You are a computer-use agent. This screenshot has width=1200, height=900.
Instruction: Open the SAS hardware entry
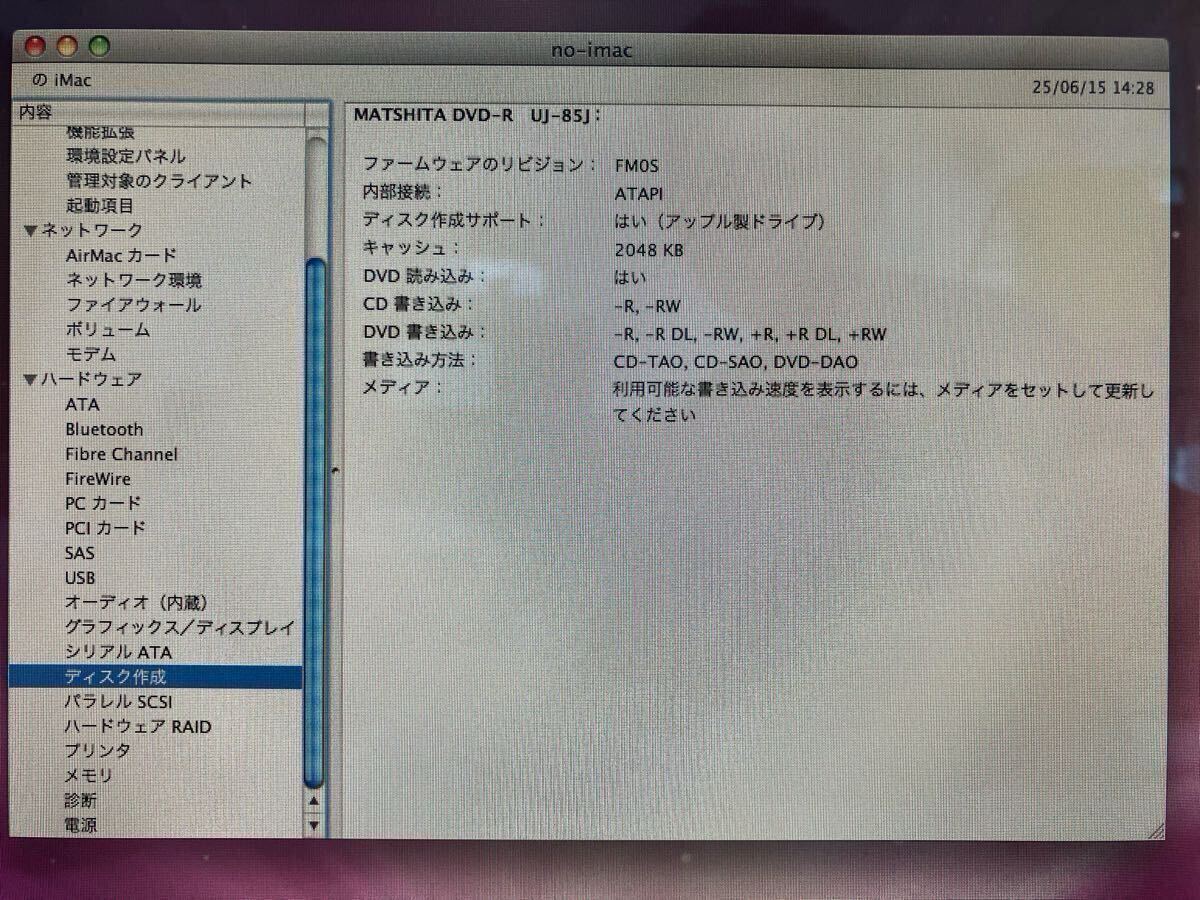pyautogui.click(x=80, y=553)
